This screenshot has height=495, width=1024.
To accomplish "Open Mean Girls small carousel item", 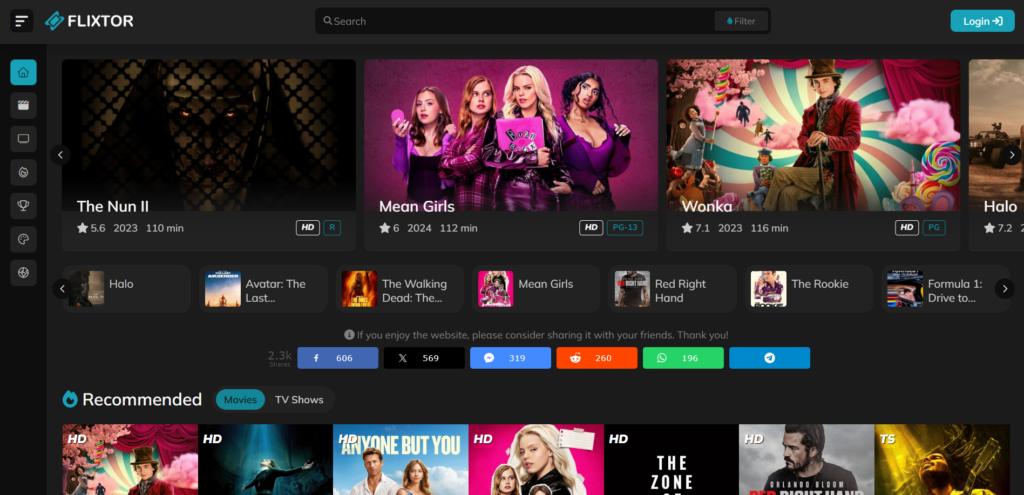I will 536,289.
